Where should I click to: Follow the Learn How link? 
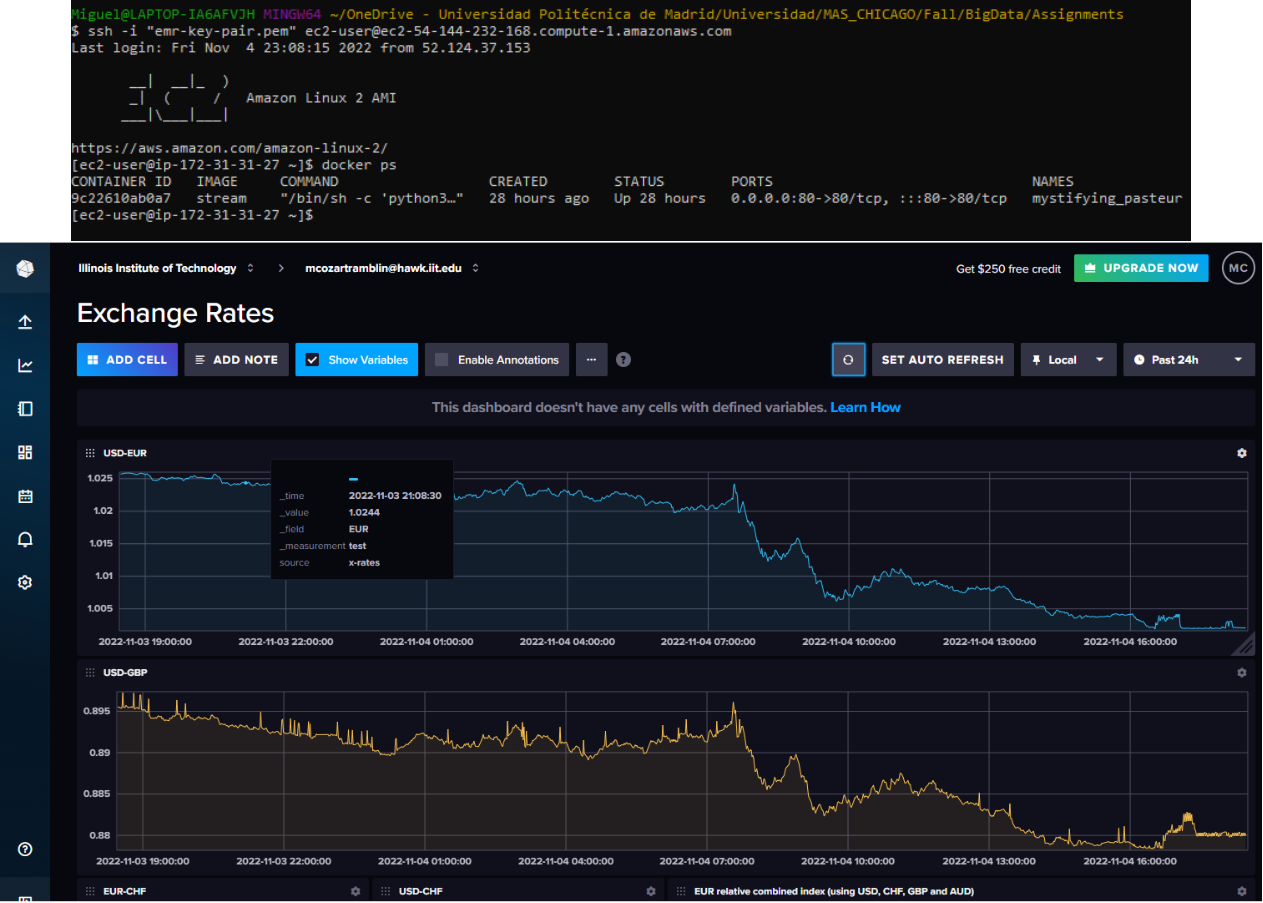[865, 407]
